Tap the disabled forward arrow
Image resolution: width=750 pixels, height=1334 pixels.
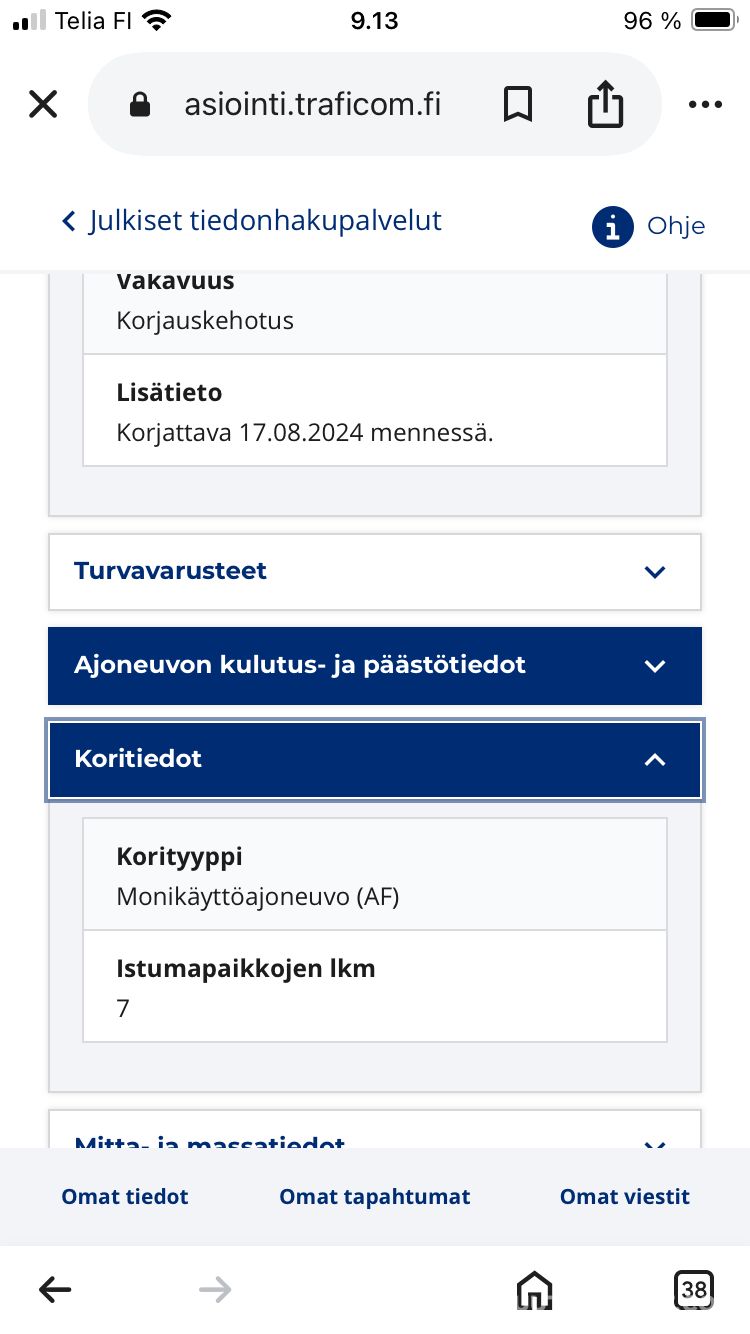click(x=215, y=1290)
